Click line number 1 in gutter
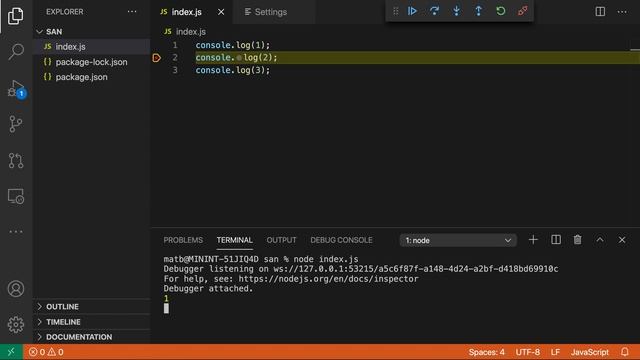This screenshot has height=360, width=640. point(175,45)
